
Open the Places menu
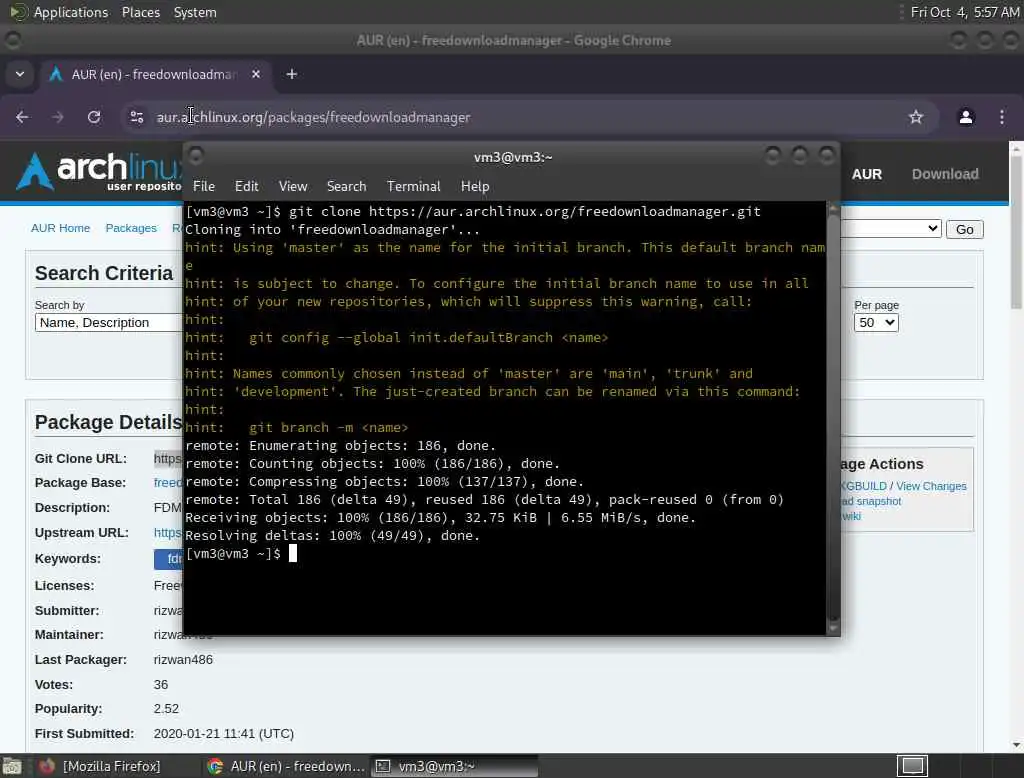pyautogui.click(x=140, y=12)
